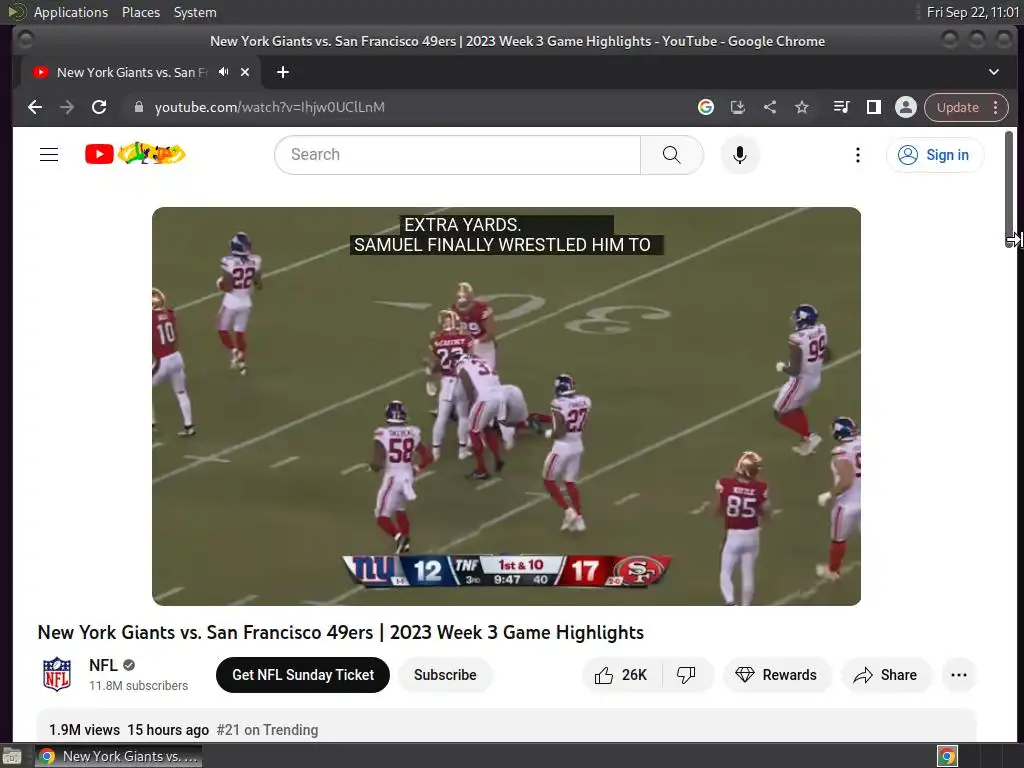This screenshot has width=1024, height=768.
Task: Click the 1.9M views text
Action: [x=84, y=729]
